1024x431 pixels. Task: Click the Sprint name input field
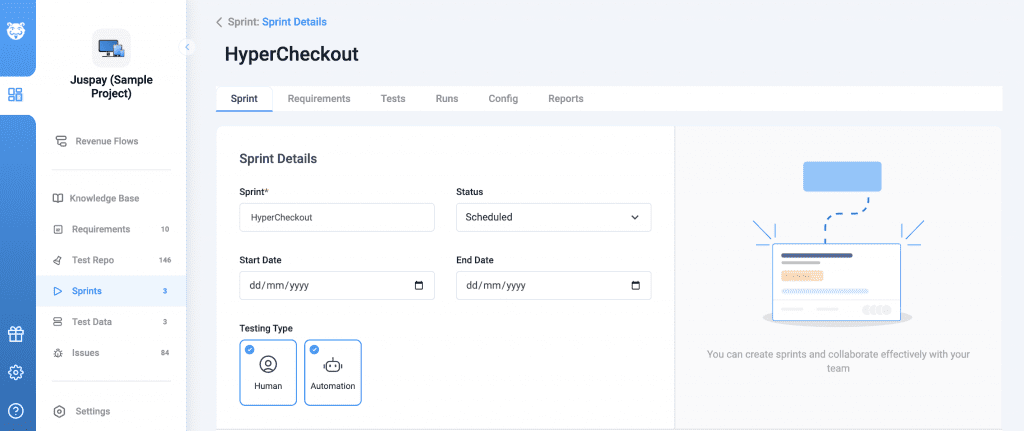337,217
